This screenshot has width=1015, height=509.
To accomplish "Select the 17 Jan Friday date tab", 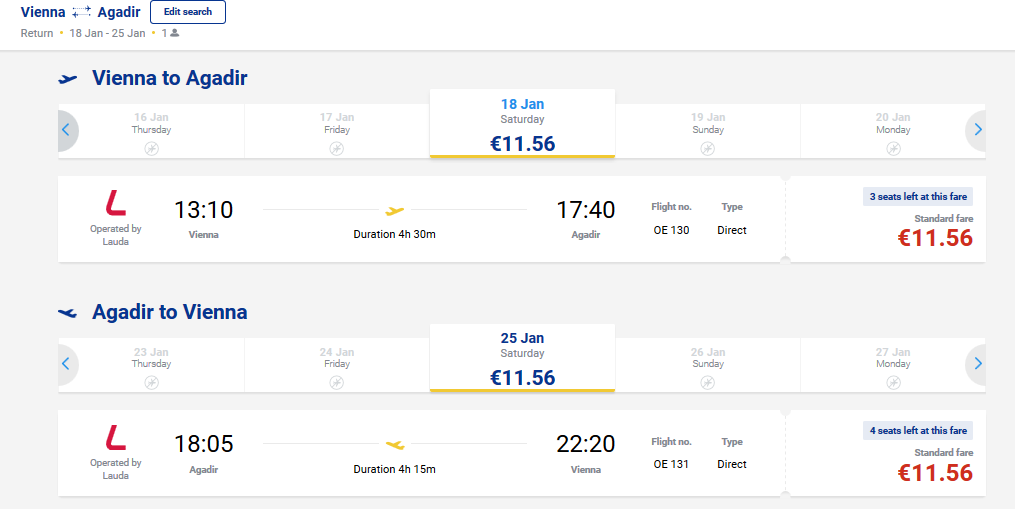I will coord(337,131).
